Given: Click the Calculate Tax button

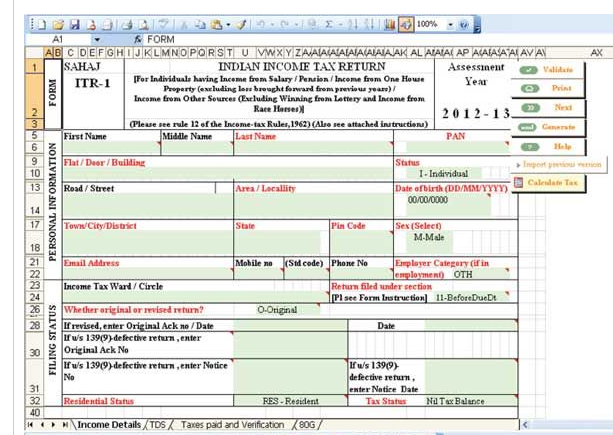Looking at the screenshot, I should coord(548,183).
